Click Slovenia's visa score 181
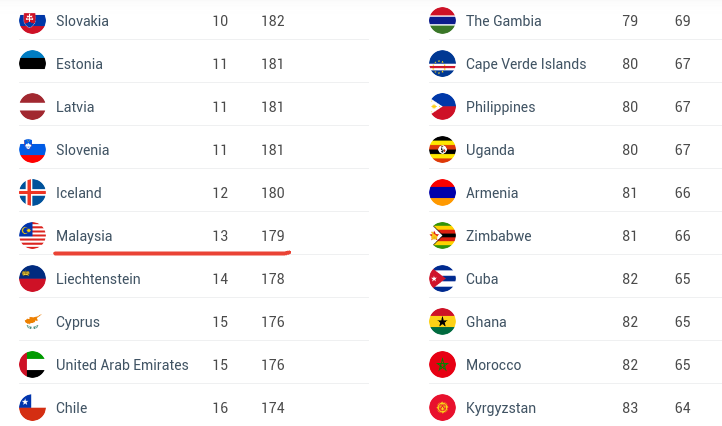The image size is (722, 426). click(x=272, y=150)
